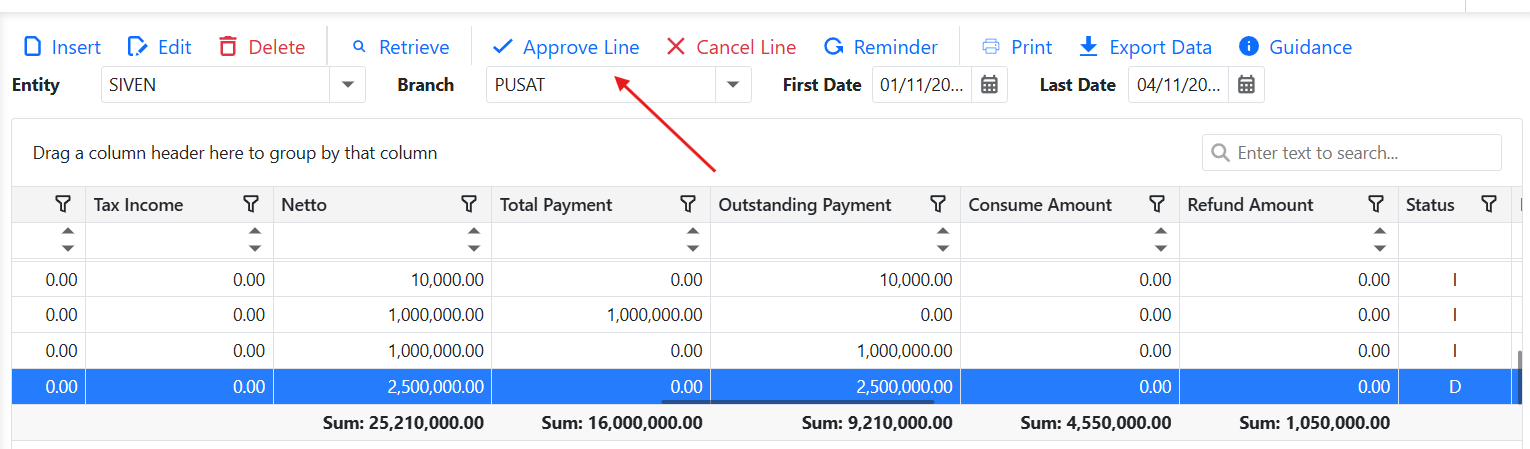This screenshot has height=449, width=1530.
Task: Click Refund Amount sum 1,050,000.00
Action: 1314,424
